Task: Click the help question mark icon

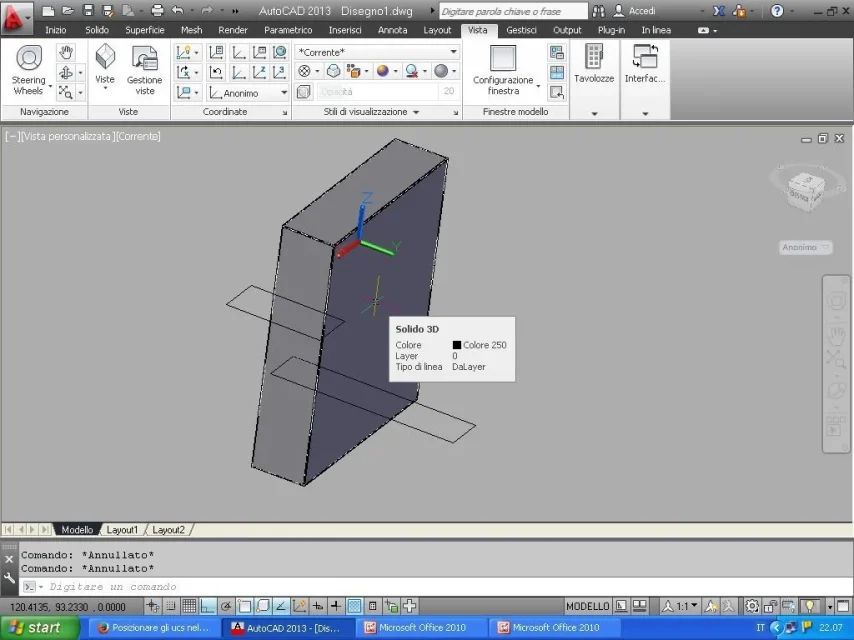Action: coord(777,11)
